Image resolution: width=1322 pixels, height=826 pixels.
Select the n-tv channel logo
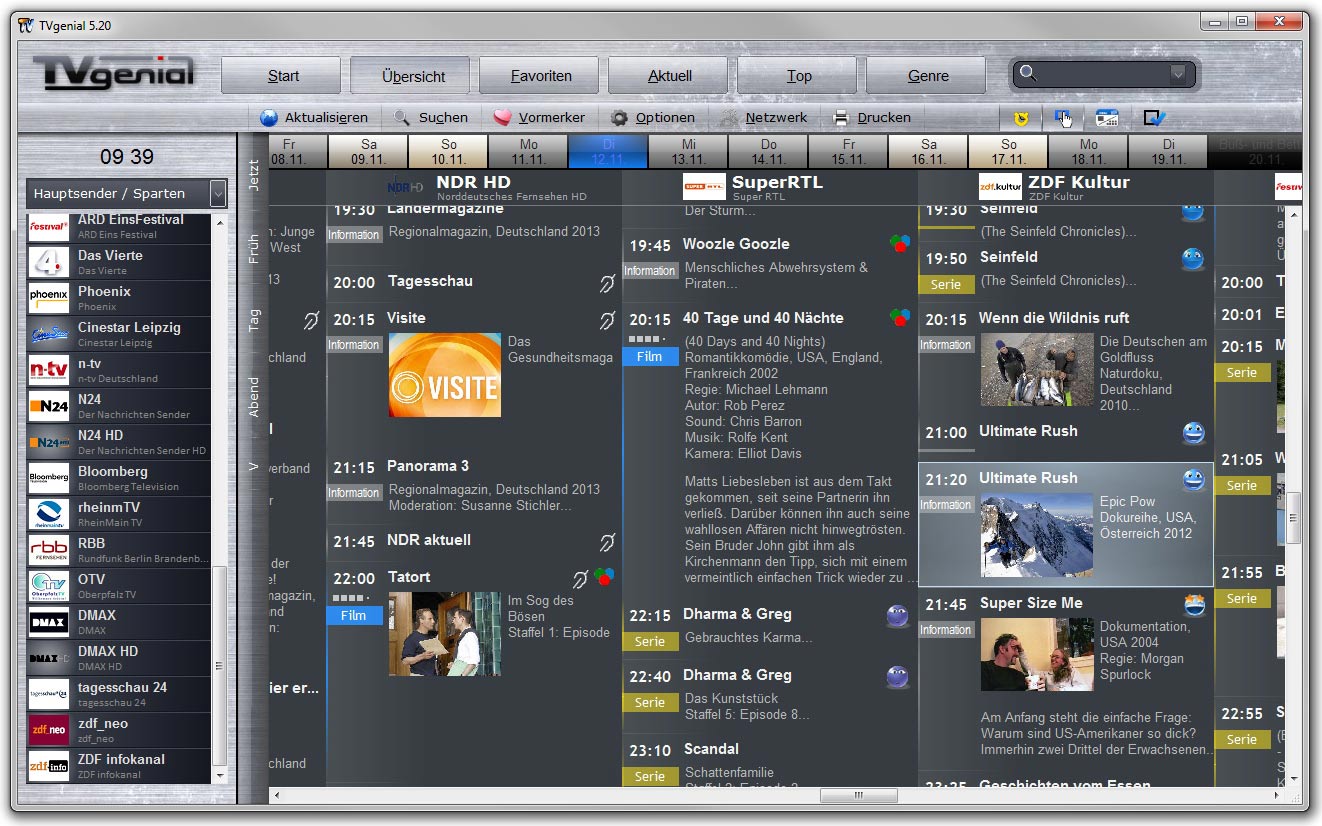click(48, 370)
